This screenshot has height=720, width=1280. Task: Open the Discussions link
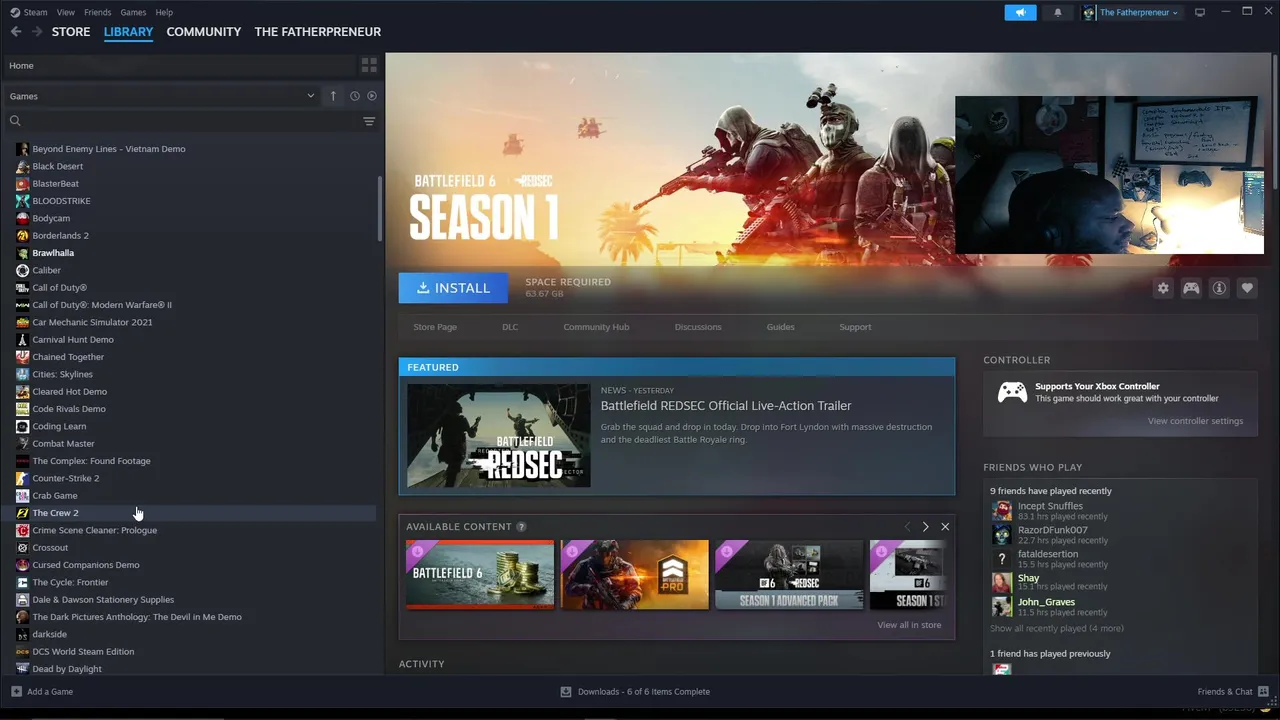pyautogui.click(x=698, y=327)
